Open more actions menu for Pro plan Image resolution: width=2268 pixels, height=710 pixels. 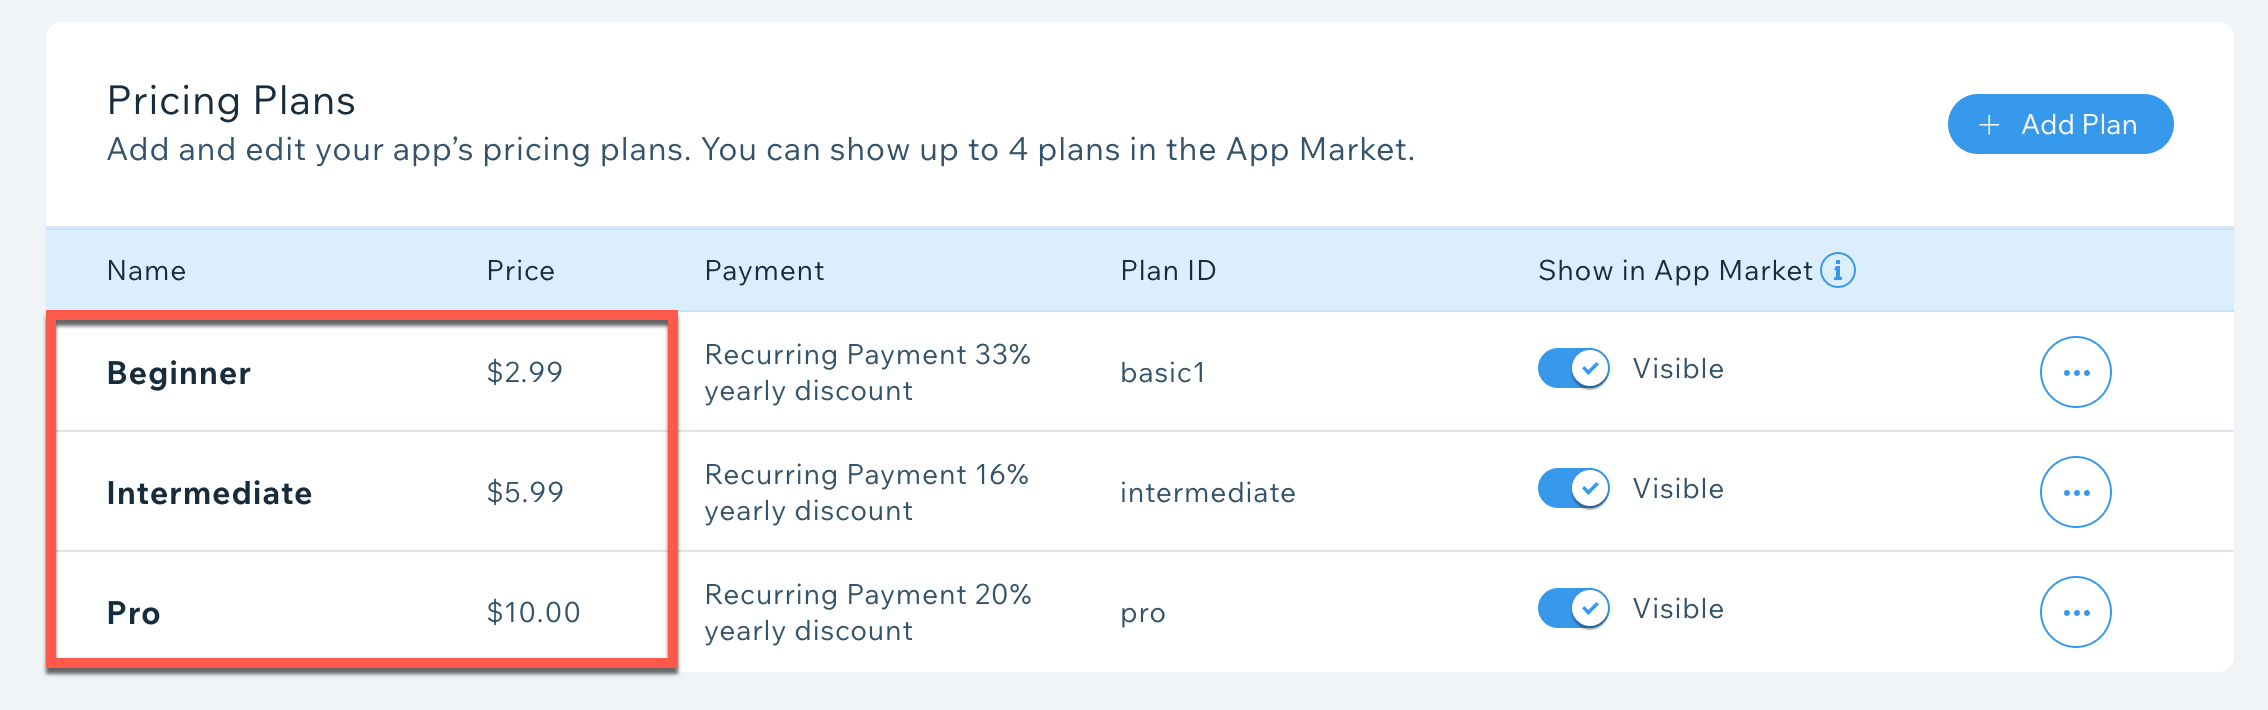2076,612
